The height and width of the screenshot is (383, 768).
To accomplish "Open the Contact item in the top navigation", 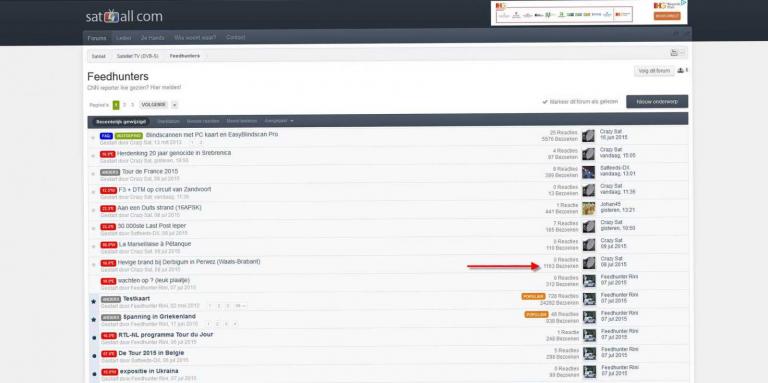I will [236, 37].
